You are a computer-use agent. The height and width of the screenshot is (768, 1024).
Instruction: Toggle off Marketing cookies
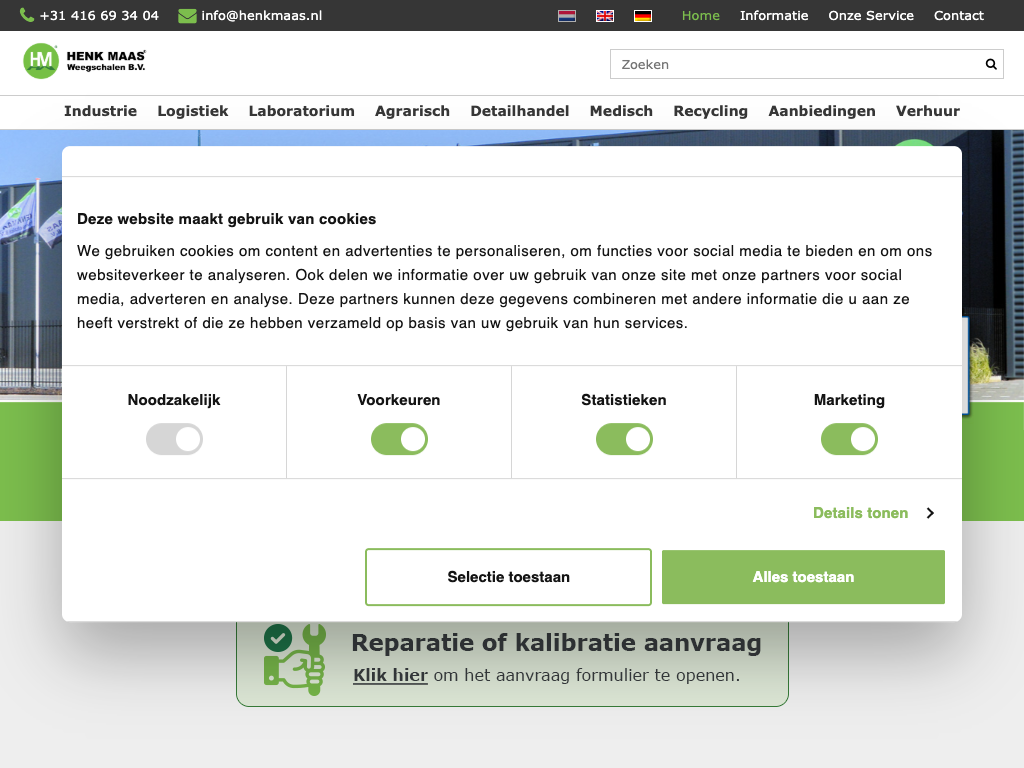coord(849,439)
